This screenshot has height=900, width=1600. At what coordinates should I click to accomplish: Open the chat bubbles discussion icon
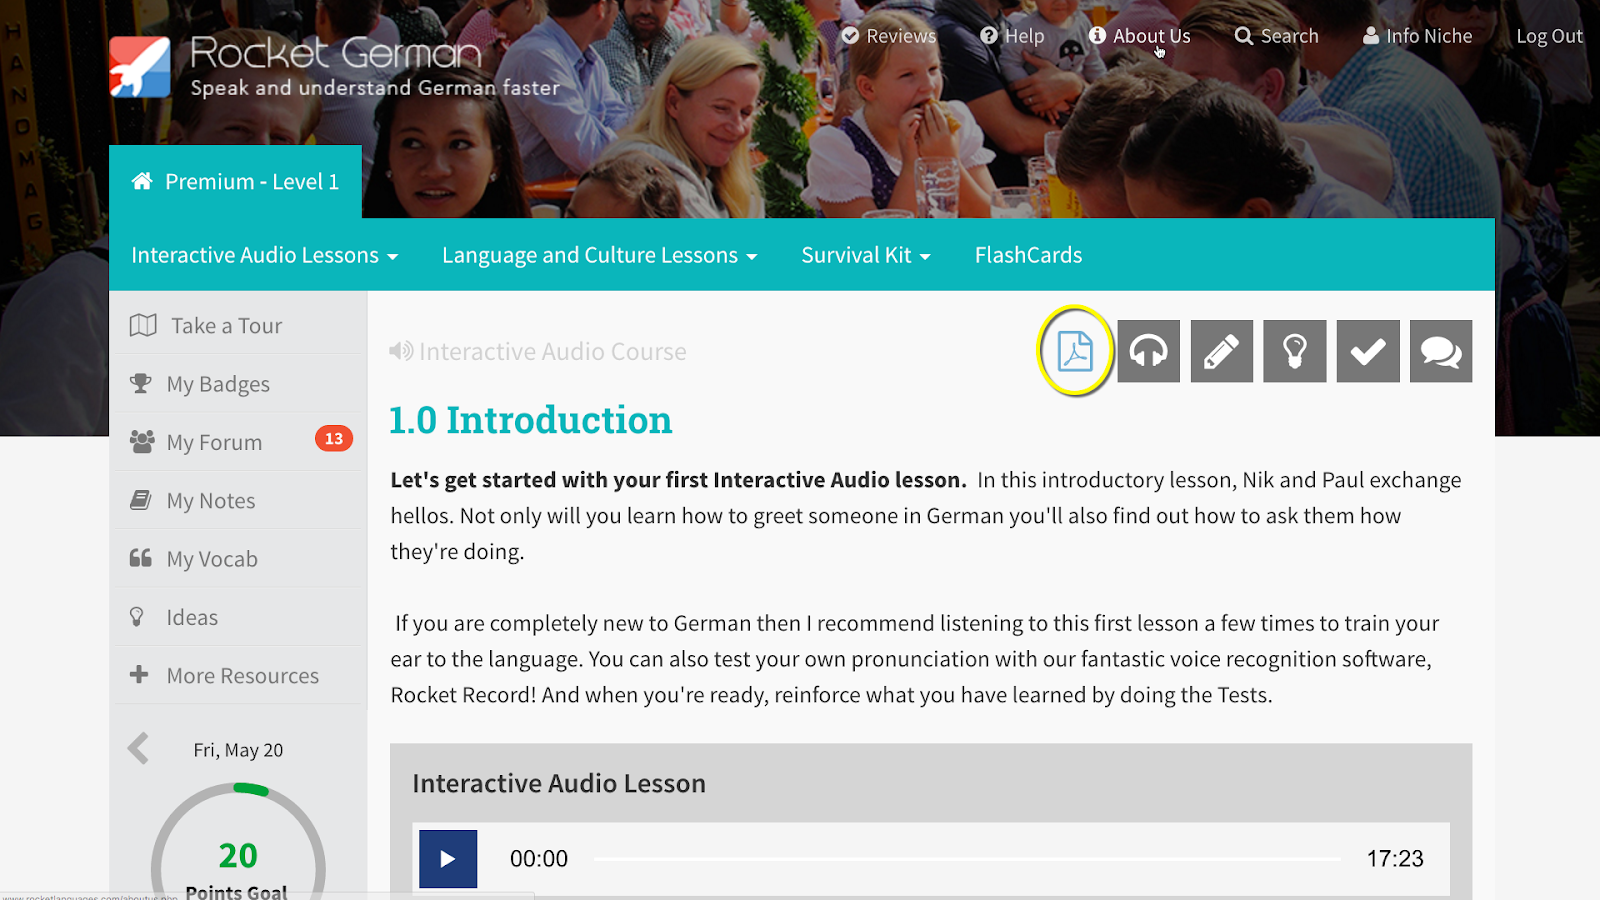pos(1441,351)
